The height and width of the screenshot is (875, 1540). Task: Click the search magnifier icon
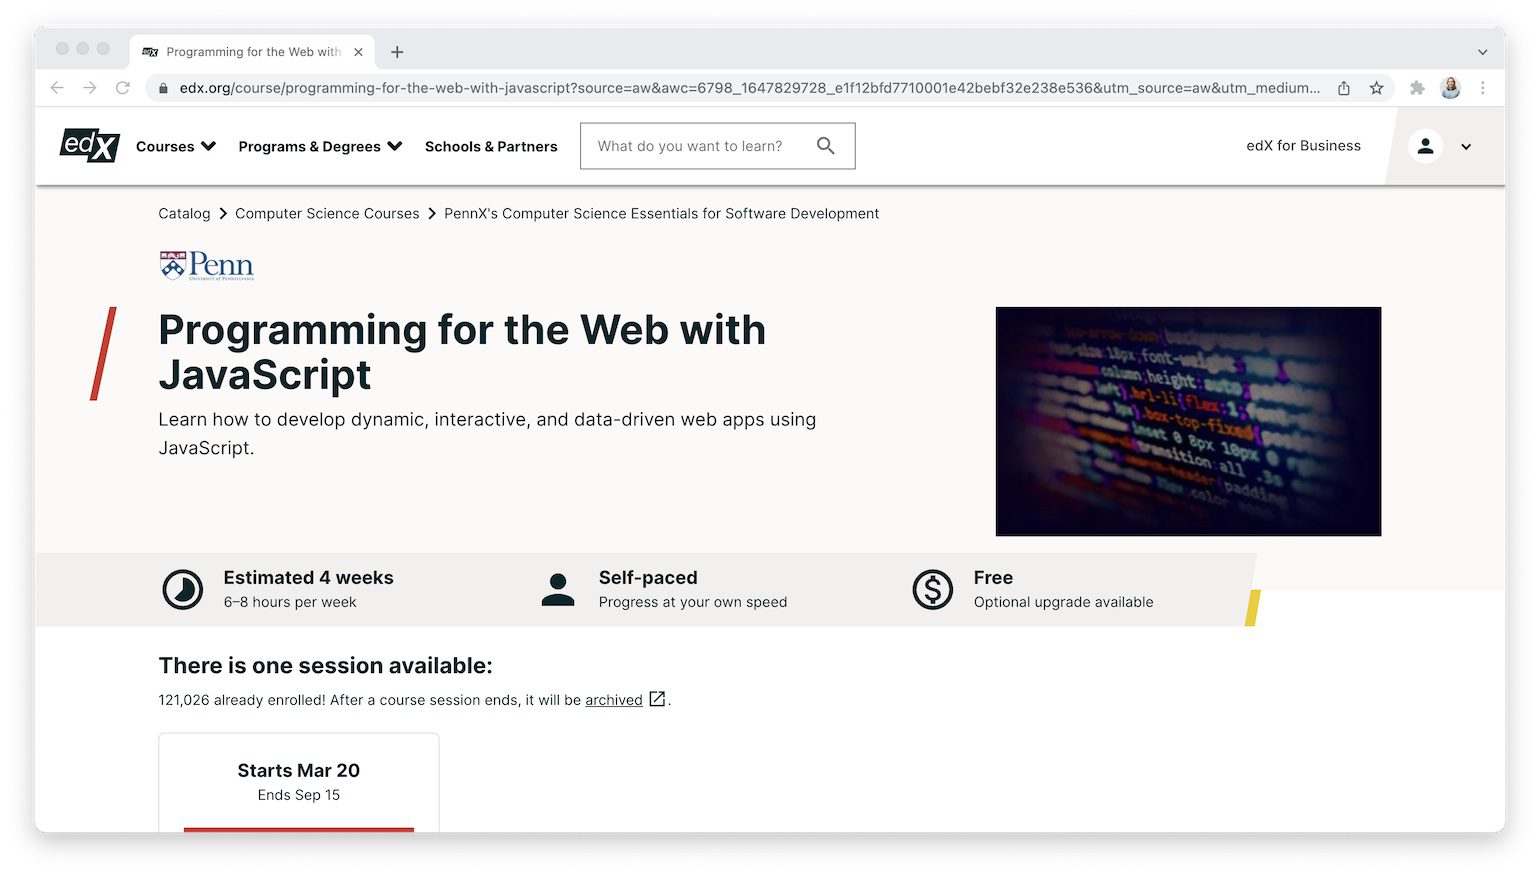(x=826, y=146)
